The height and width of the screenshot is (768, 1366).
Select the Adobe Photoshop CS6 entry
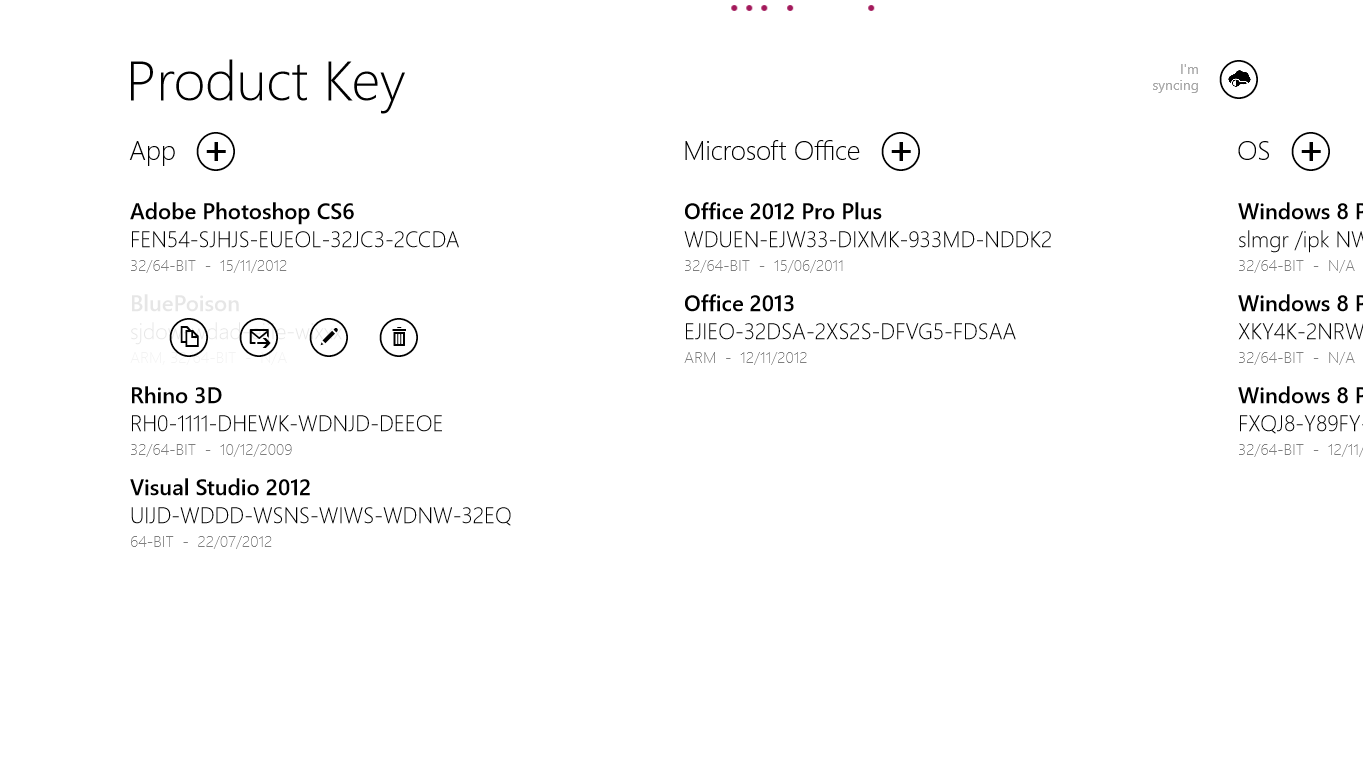point(242,212)
